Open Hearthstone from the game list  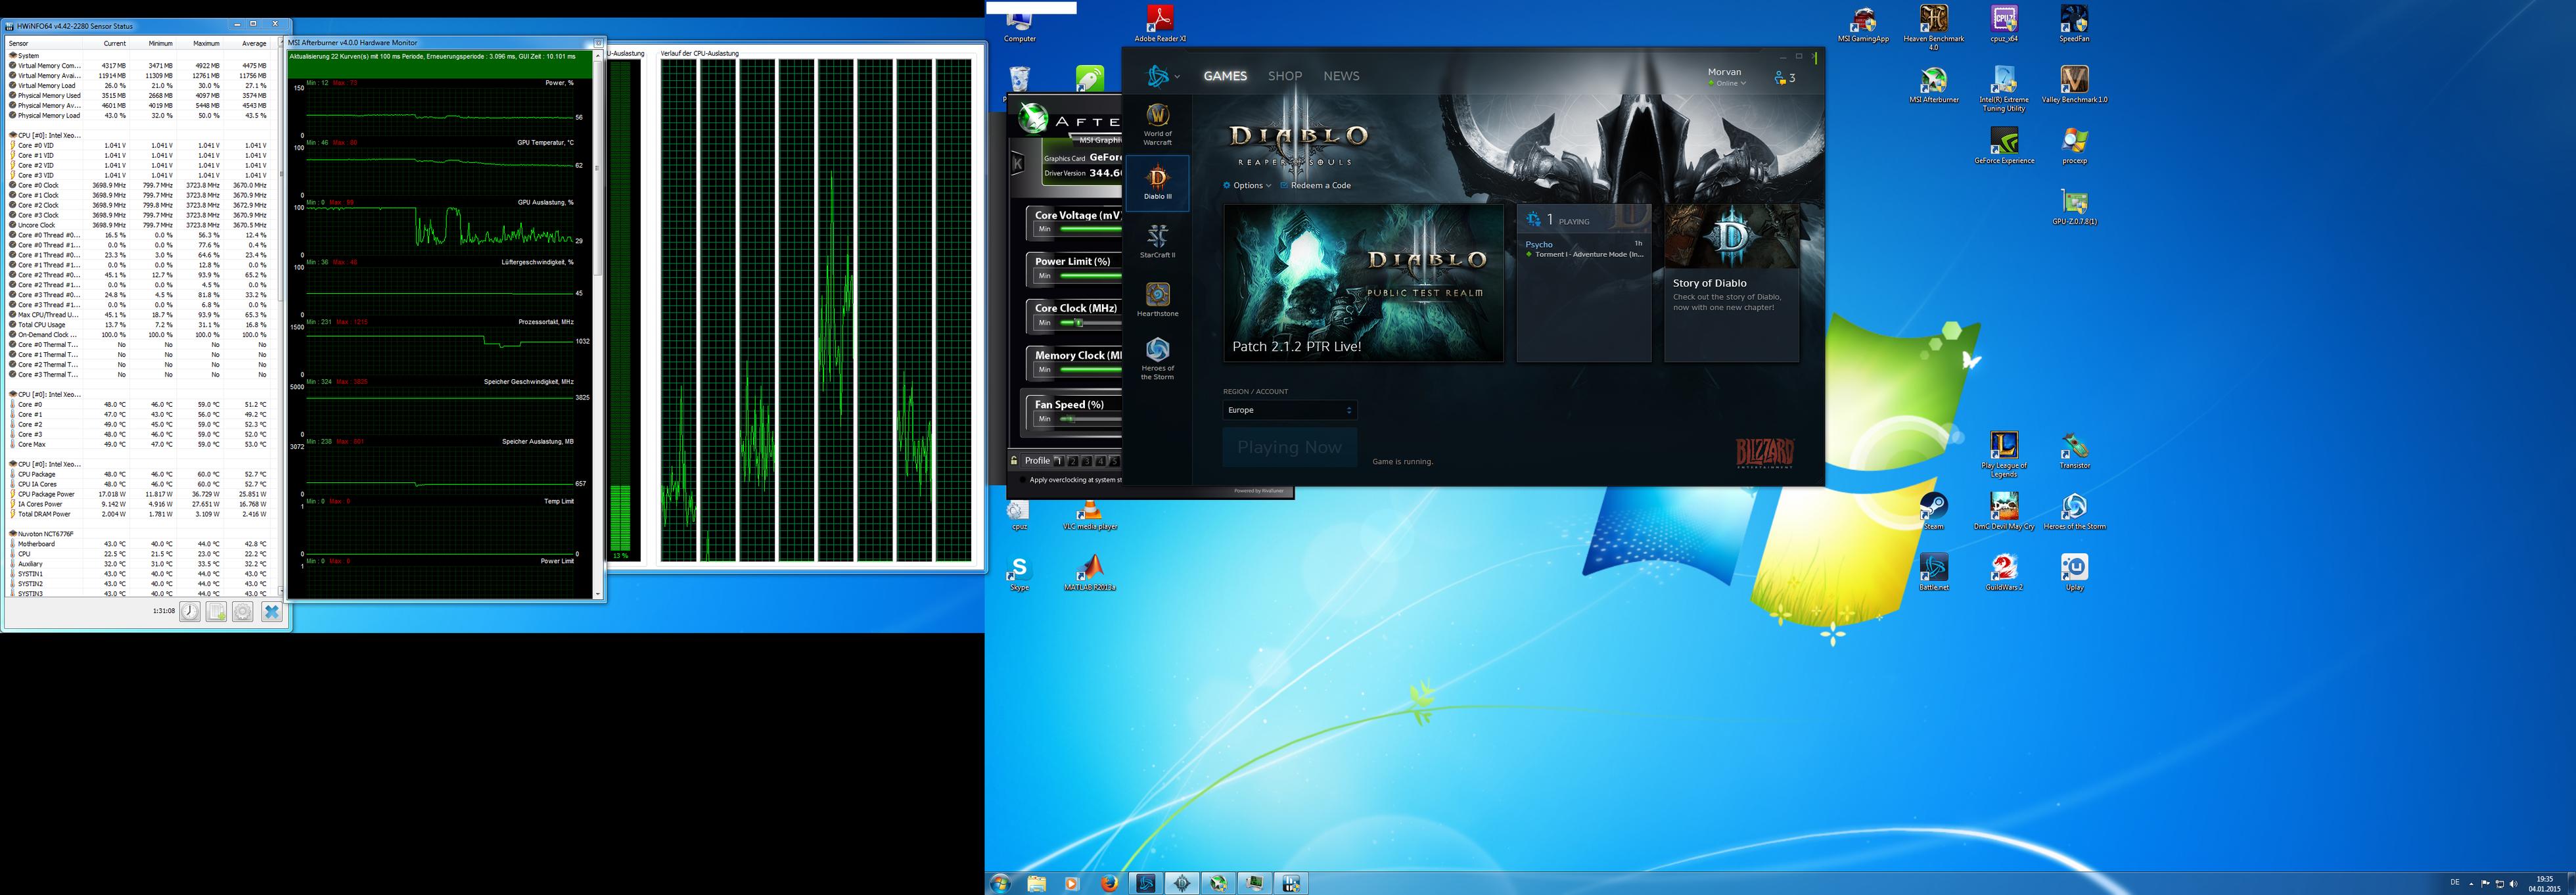coord(1157,299)
